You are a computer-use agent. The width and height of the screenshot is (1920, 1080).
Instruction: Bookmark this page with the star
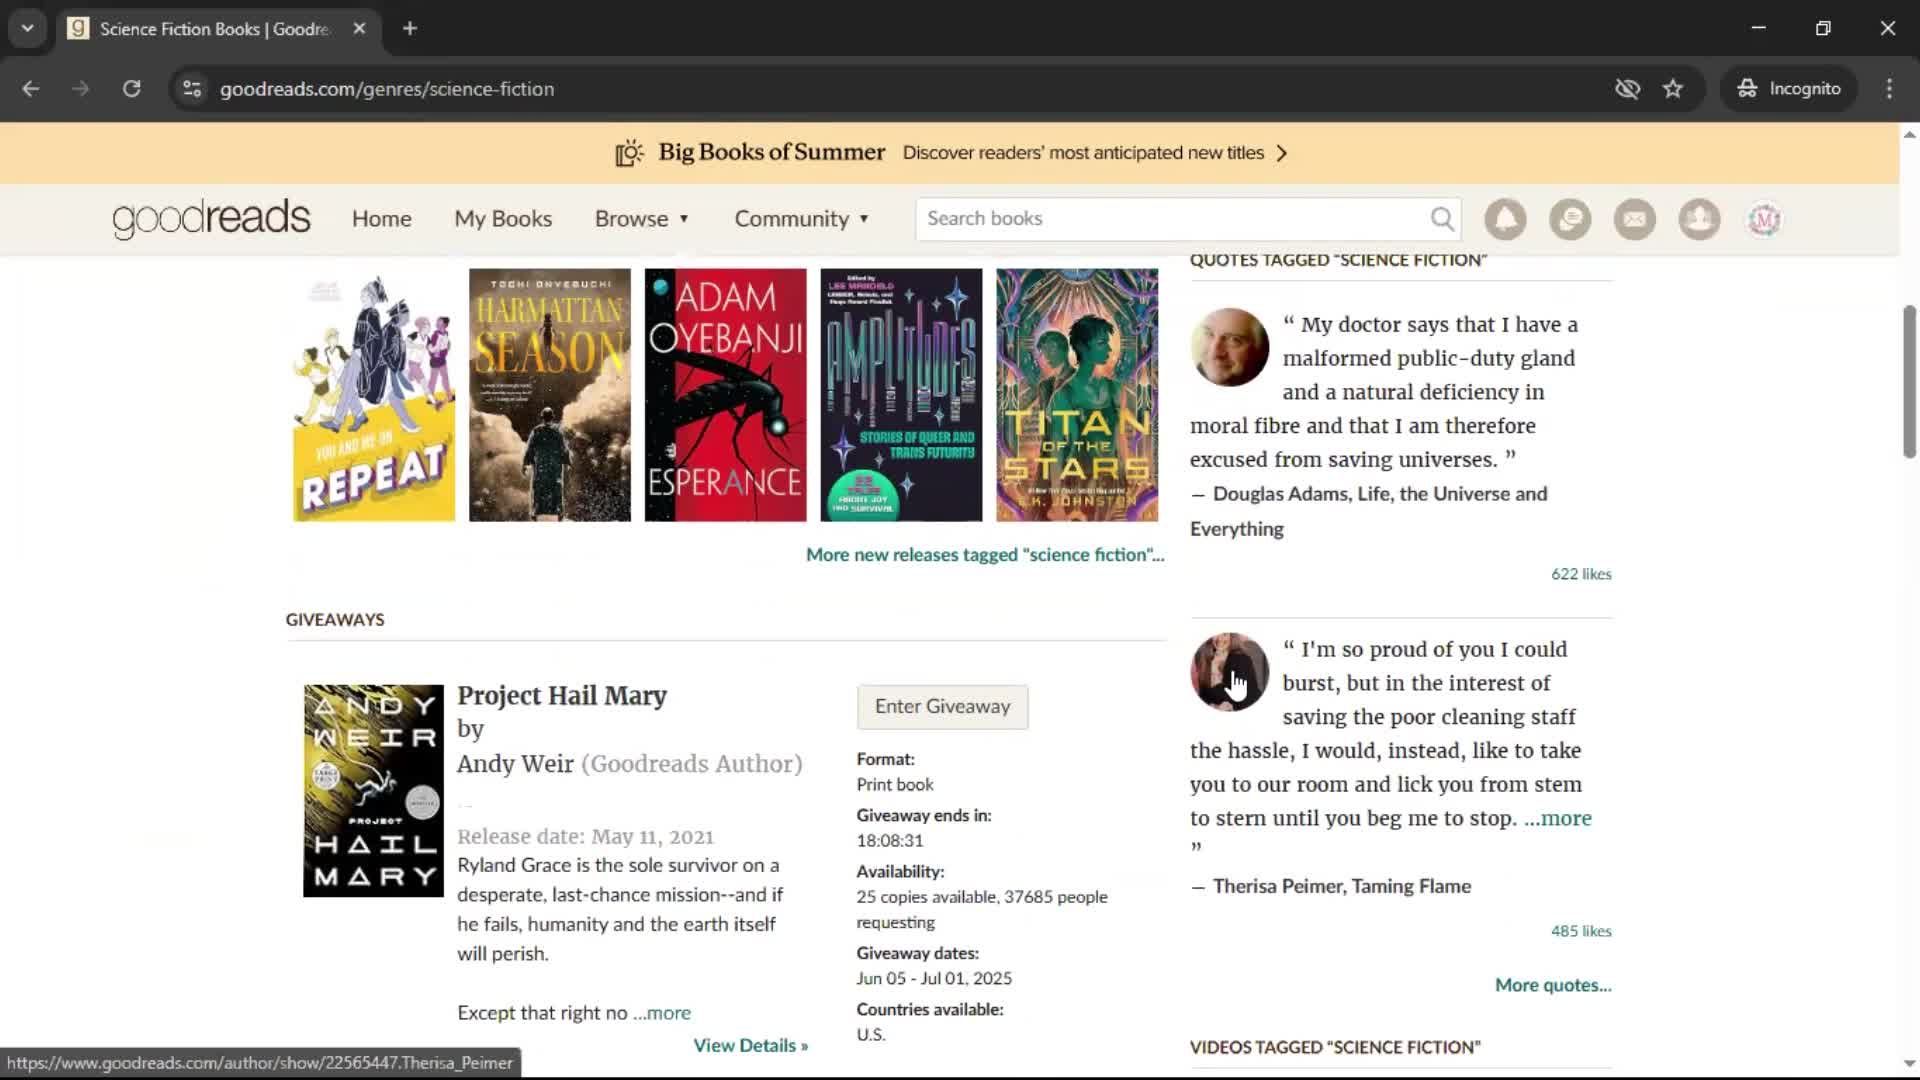tap(1673, 89)
